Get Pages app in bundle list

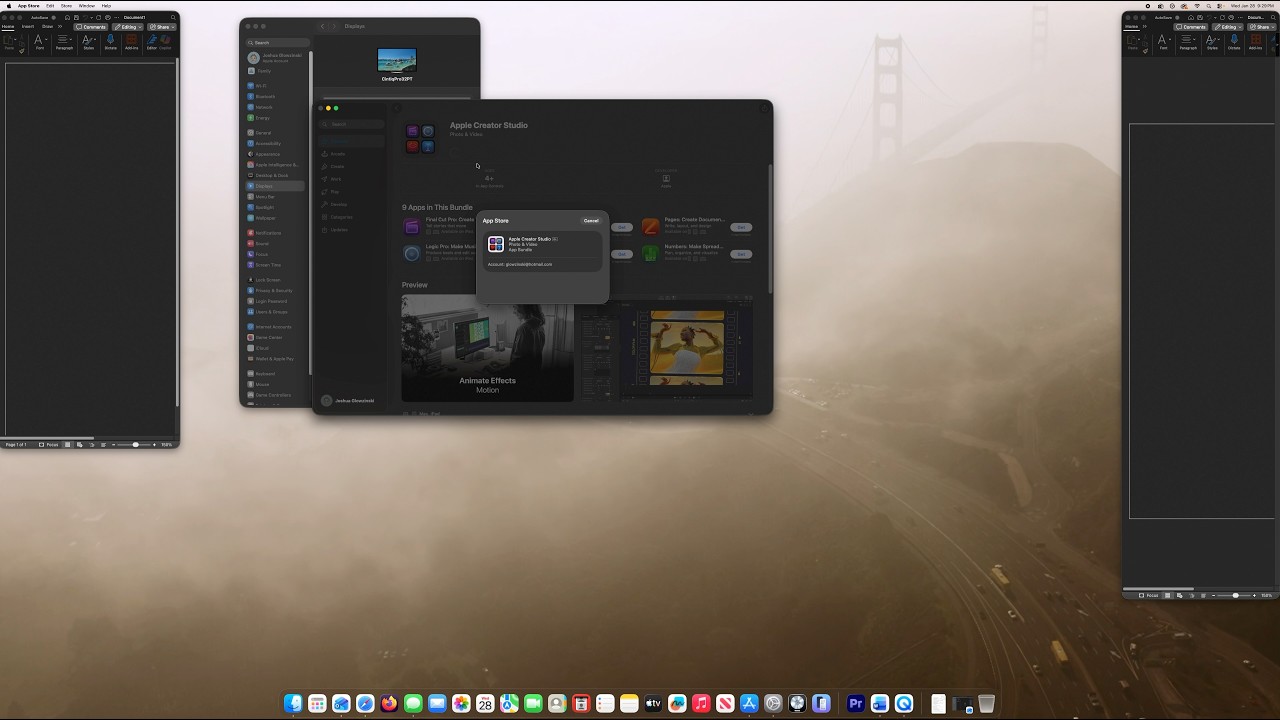click(741, 227)
